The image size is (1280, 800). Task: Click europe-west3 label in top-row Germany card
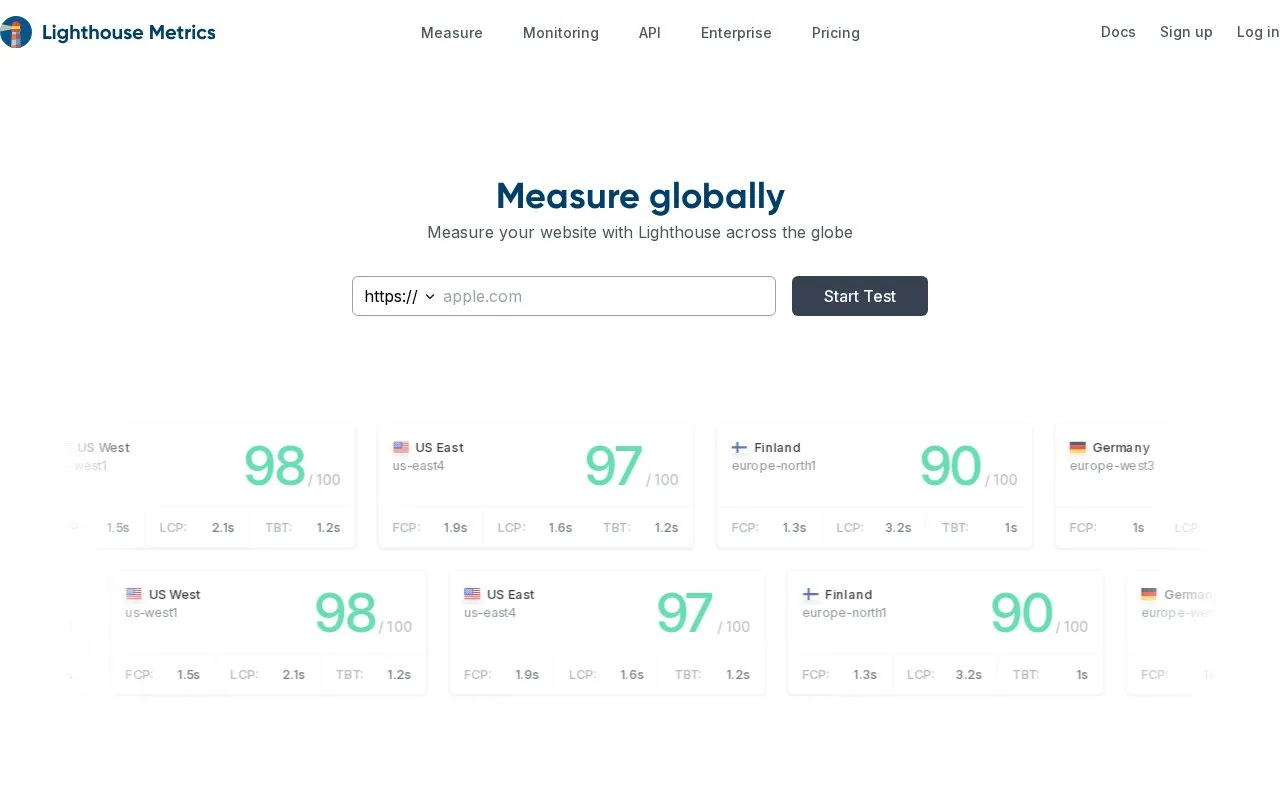(1112, 466)
